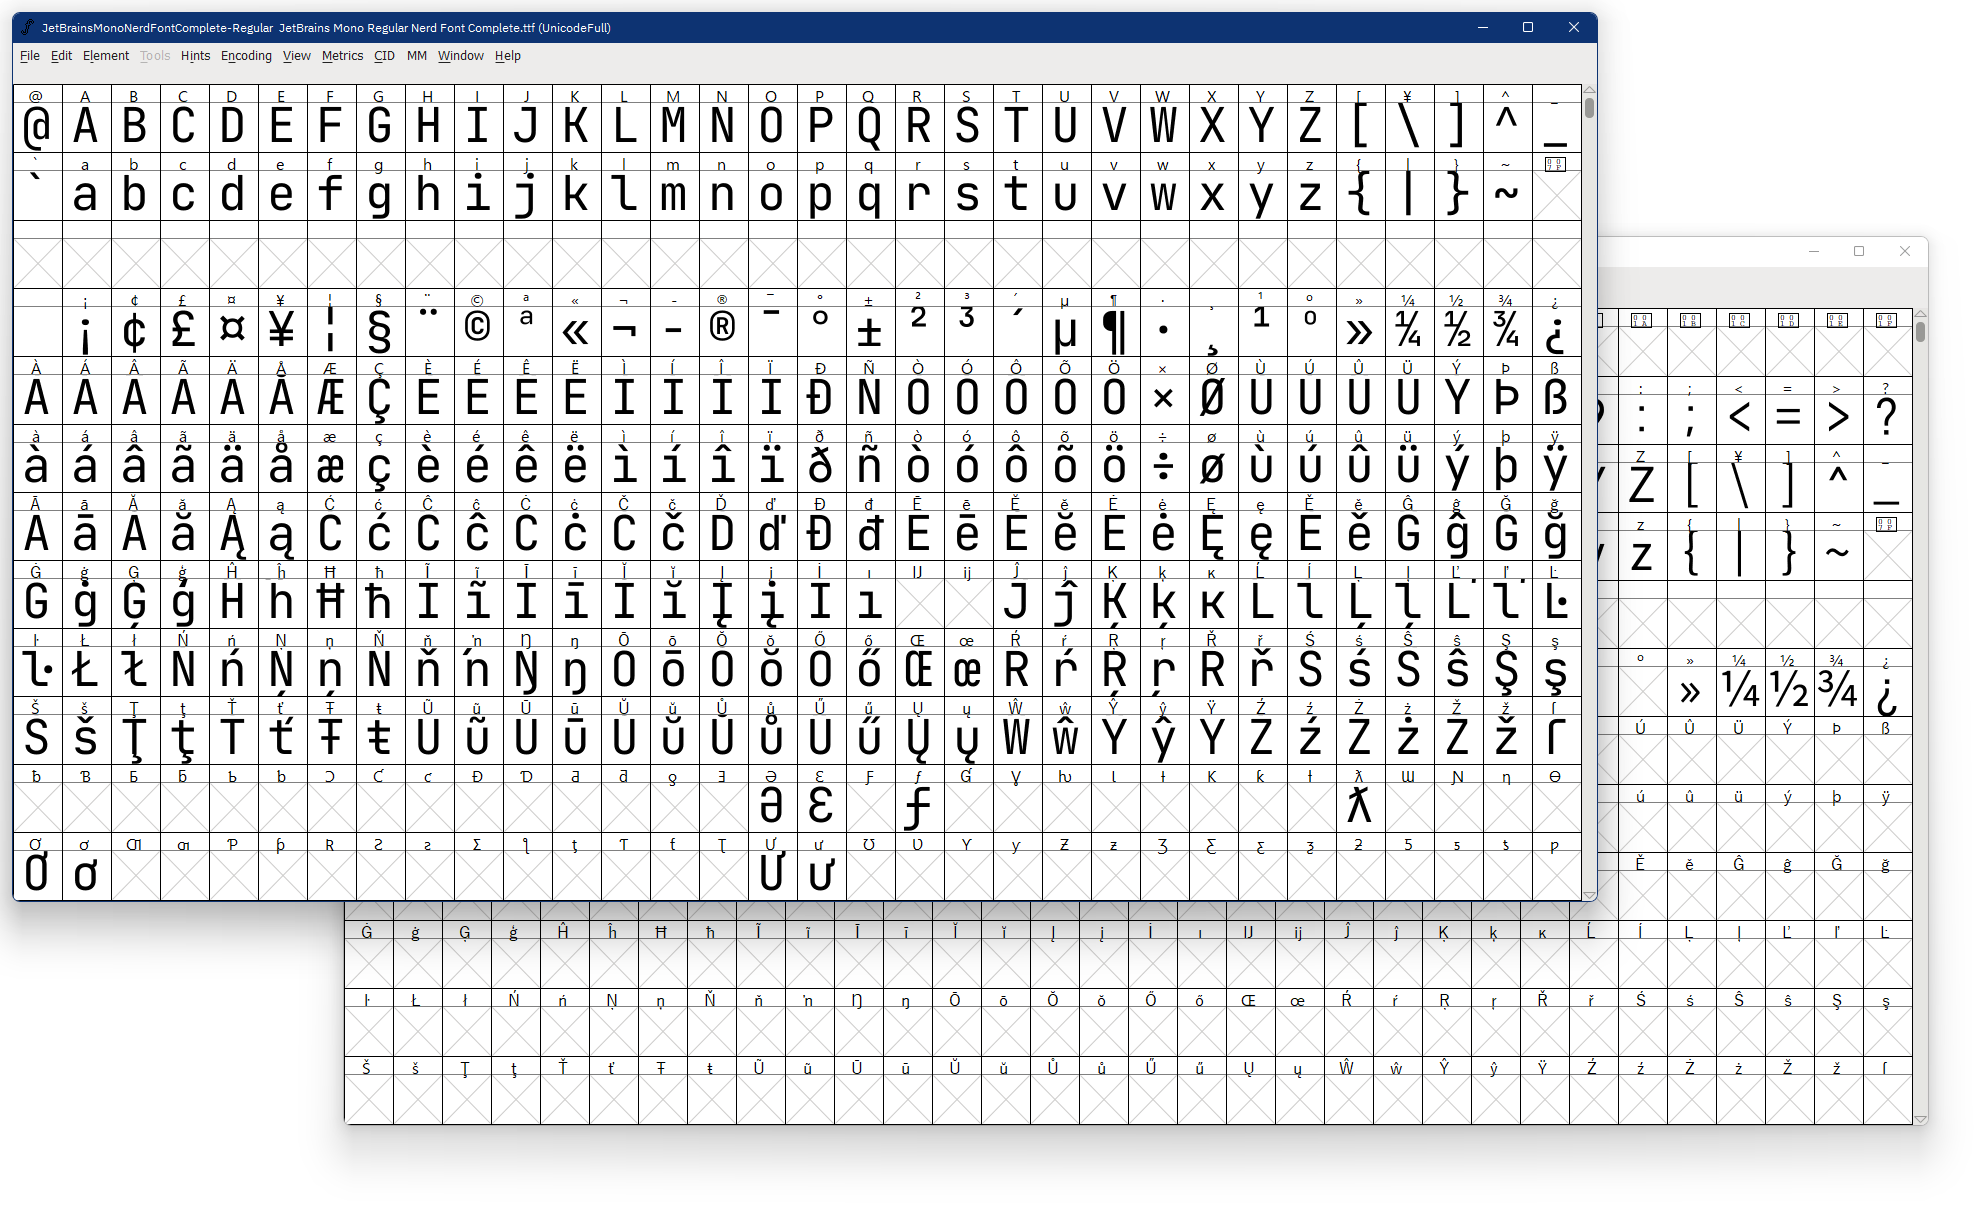
Task: Select the uppercase G glyph cell
Action: (x=380, y=119)
